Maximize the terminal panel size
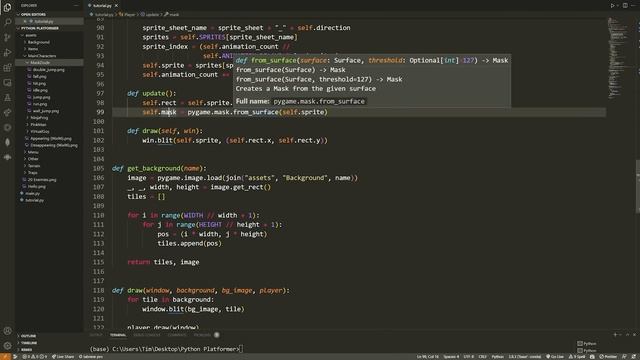 (x=627, y=335)
